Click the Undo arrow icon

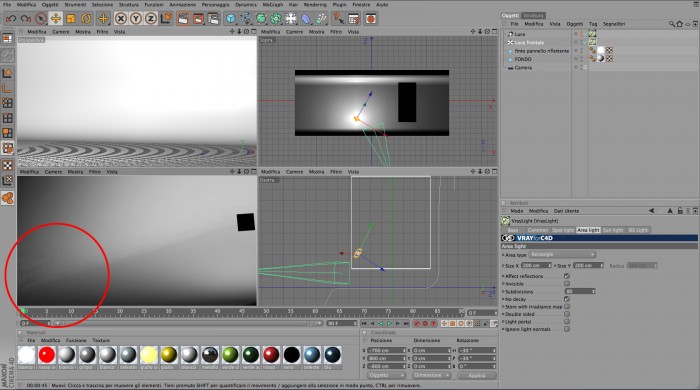pos(11,19)
